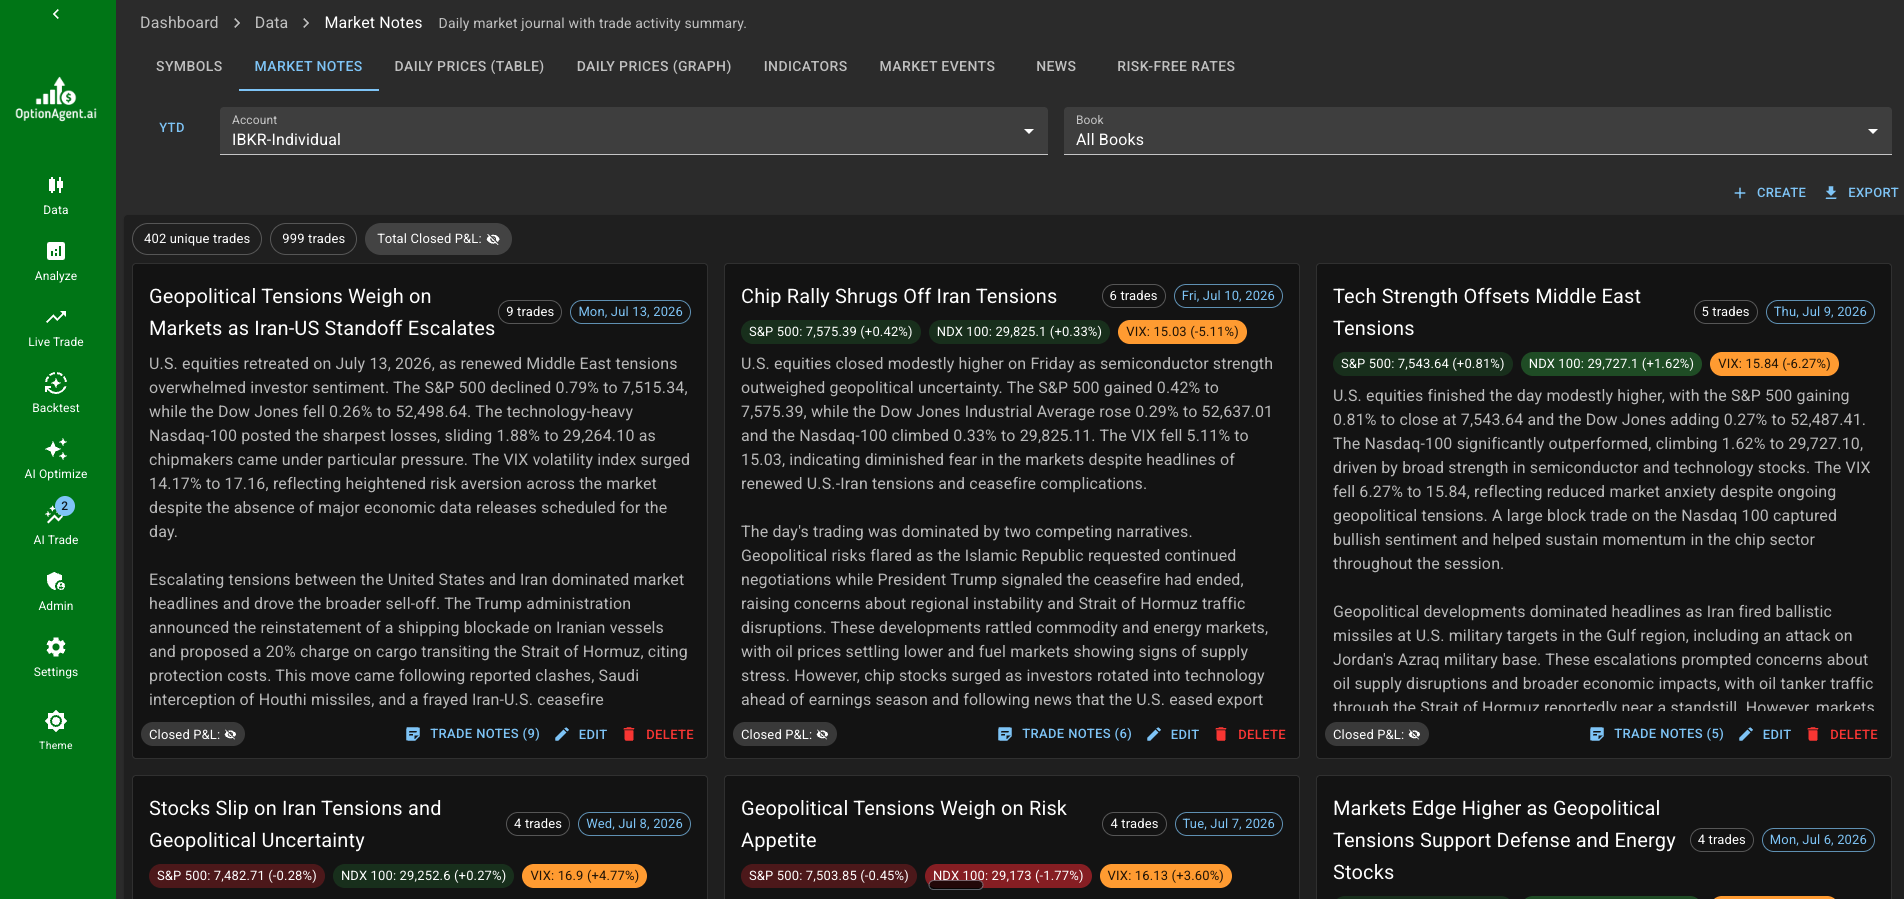Open the OptionAgent.ai logo home
The image size is (1904, 899).
pyautogui.click(x=56, y=99)
